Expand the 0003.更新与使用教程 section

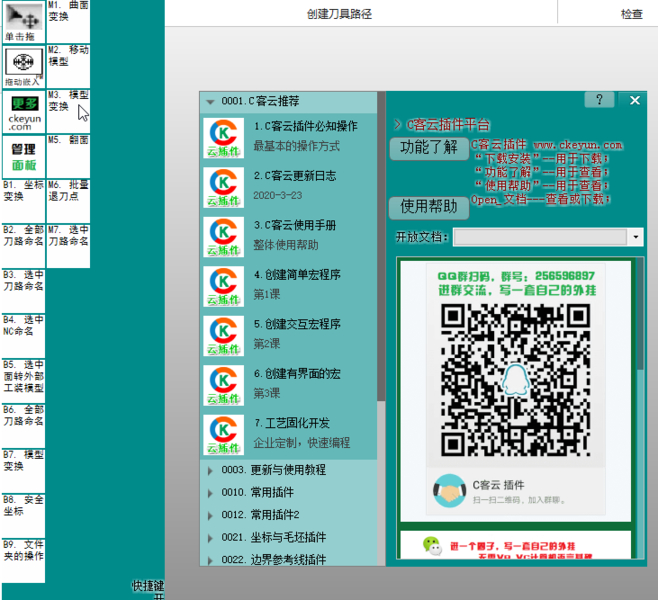(210, 470)
